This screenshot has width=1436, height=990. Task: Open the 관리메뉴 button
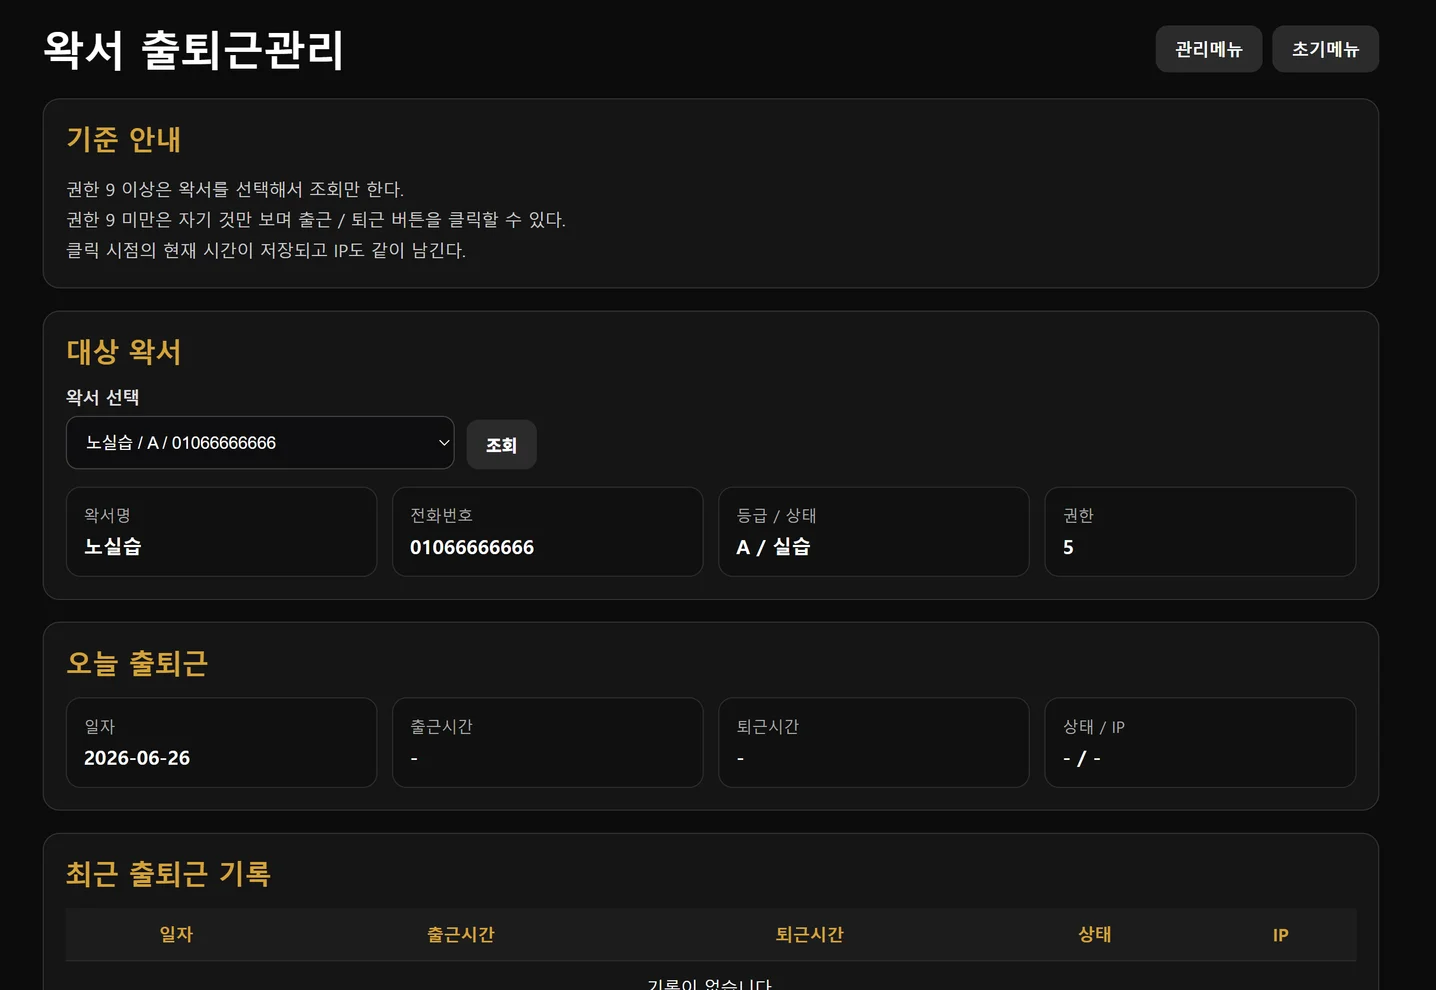1208,49
